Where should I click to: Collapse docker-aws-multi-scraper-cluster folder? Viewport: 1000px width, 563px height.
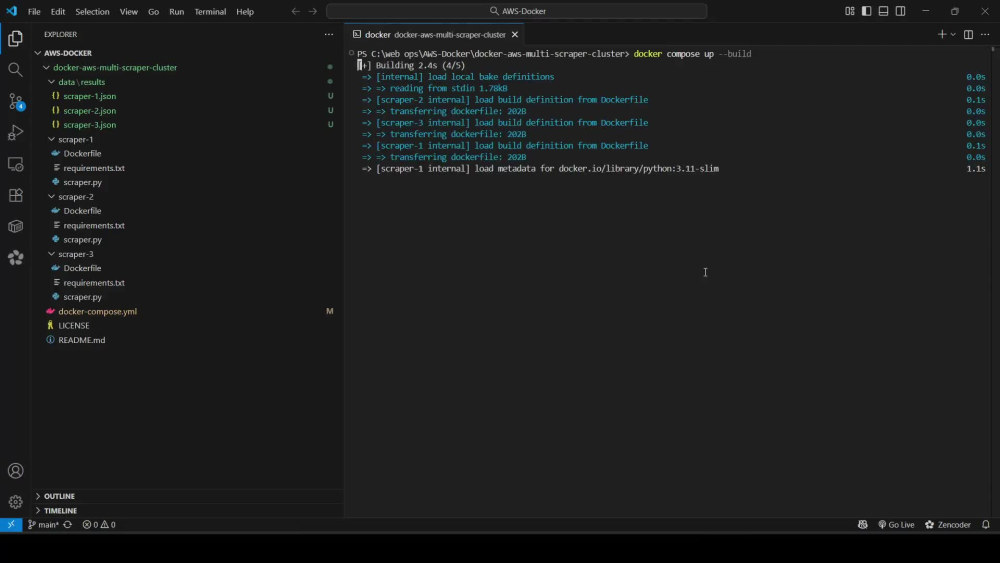pos(46,68)
